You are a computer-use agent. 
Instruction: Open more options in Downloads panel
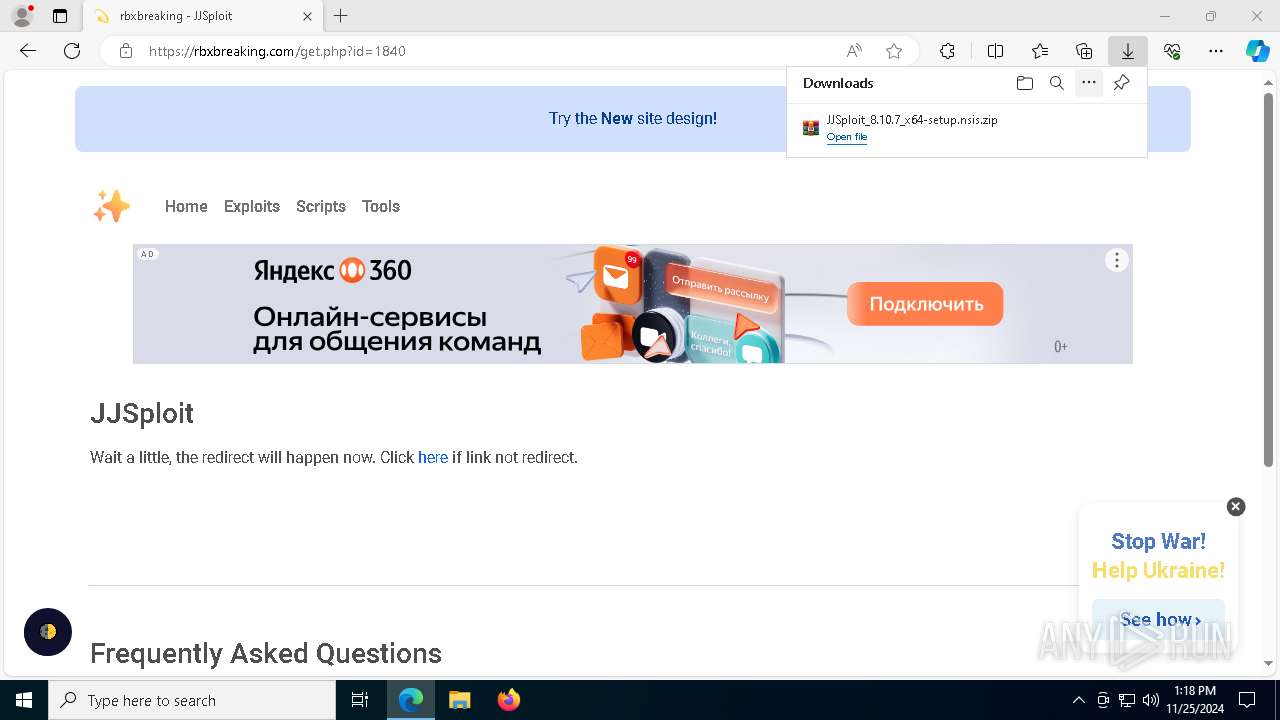pyautogui.click(x=1089, y=83)
